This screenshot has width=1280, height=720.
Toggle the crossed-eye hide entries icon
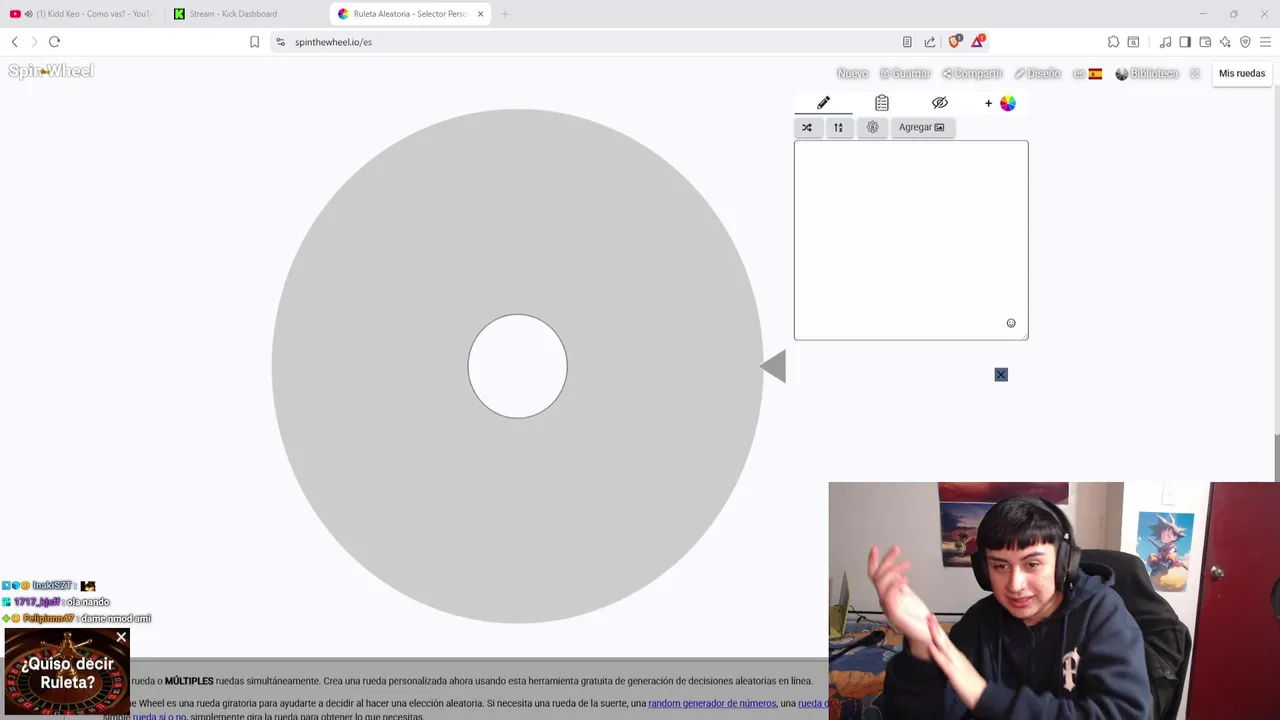click(939, 103)
